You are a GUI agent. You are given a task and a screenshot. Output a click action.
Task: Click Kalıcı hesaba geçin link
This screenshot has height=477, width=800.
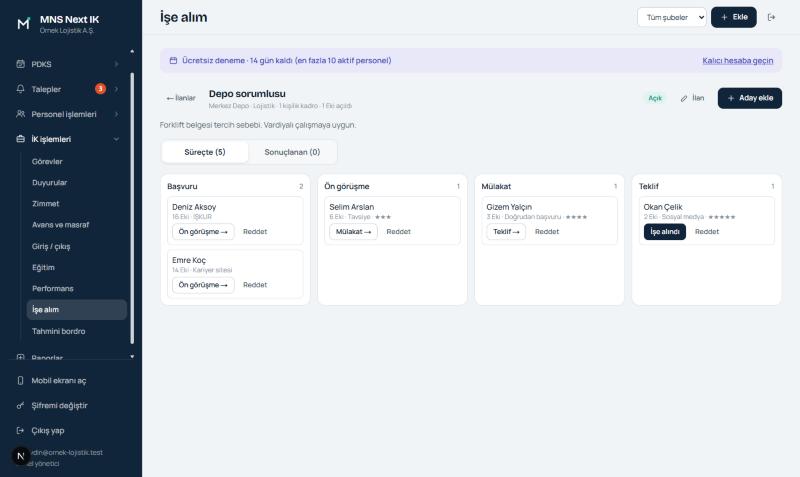point(737,60)
